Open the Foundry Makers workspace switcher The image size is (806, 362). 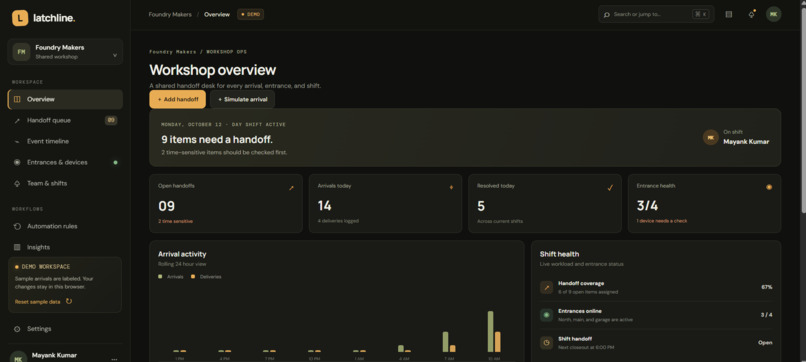(x=65, y=52)
